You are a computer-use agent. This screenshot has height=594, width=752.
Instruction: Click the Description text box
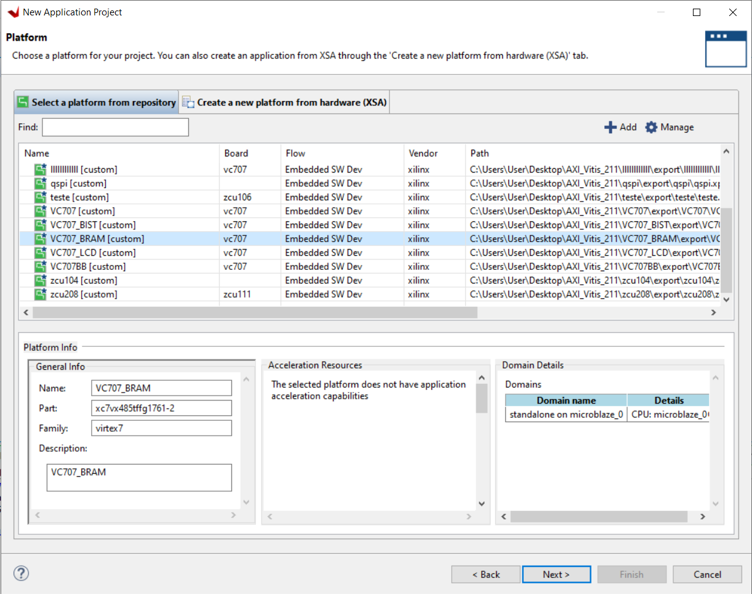(139, 478)
